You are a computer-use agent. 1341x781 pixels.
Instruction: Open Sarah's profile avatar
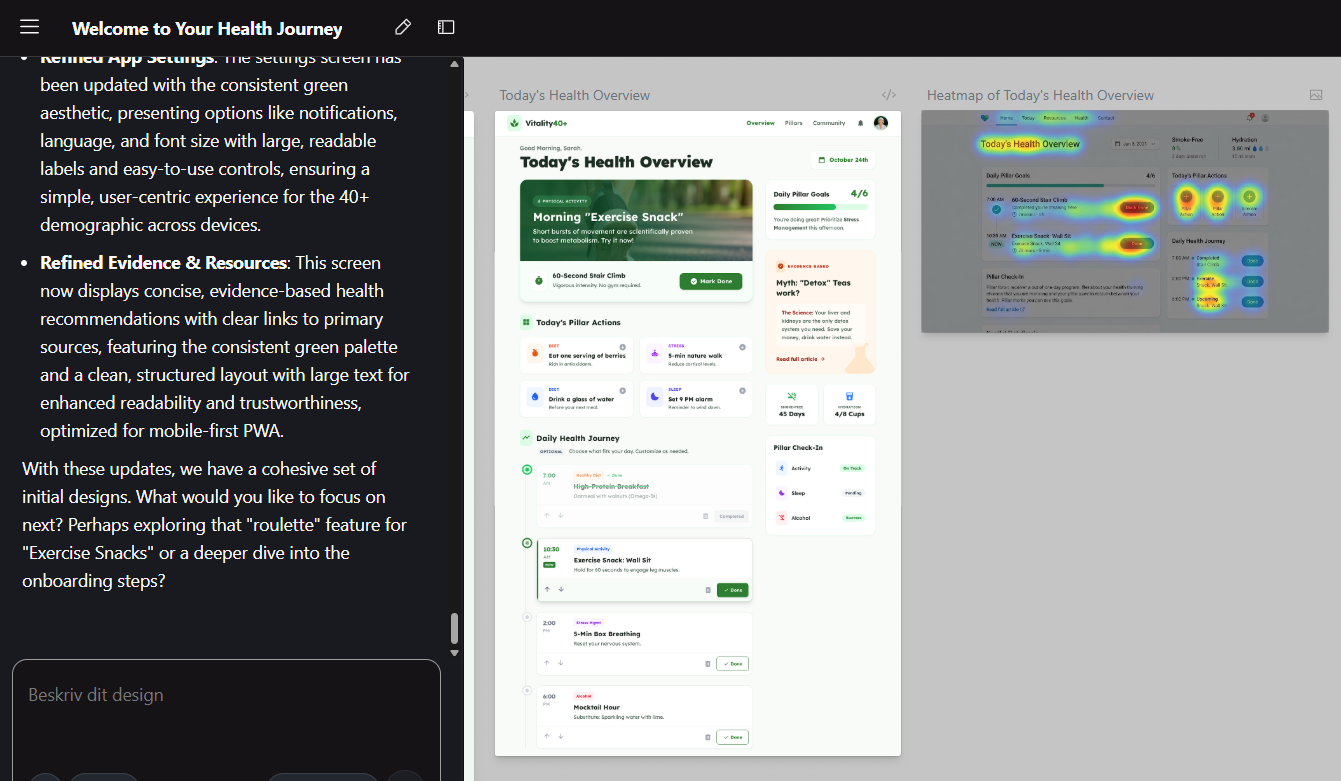point(880,123)
